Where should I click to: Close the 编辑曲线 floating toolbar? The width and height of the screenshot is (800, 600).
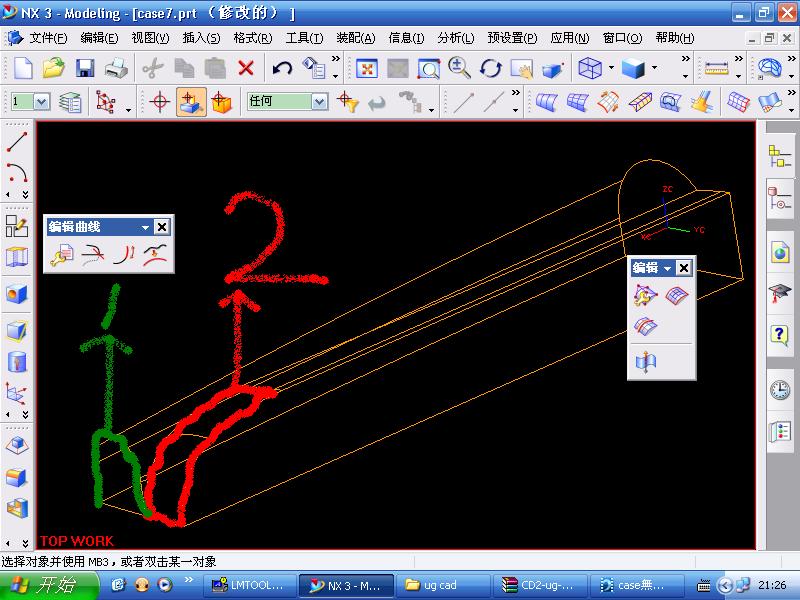click(x=162, y=227)
